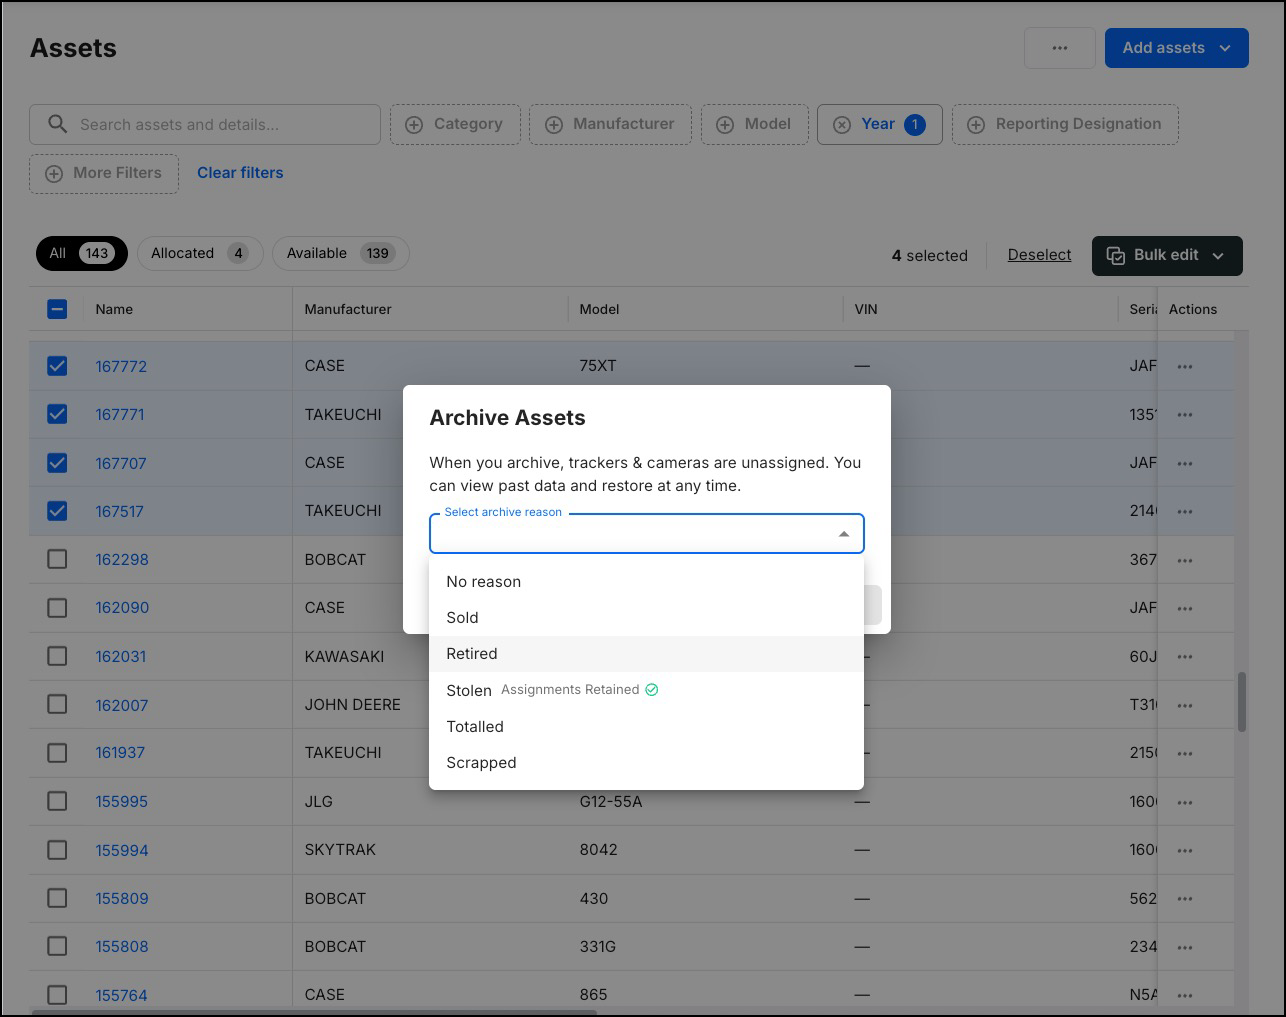Click the horizontal table scrollbar thumb
The height and width of the screenshot is (1017, 1286).
[x=315, y=1012]
